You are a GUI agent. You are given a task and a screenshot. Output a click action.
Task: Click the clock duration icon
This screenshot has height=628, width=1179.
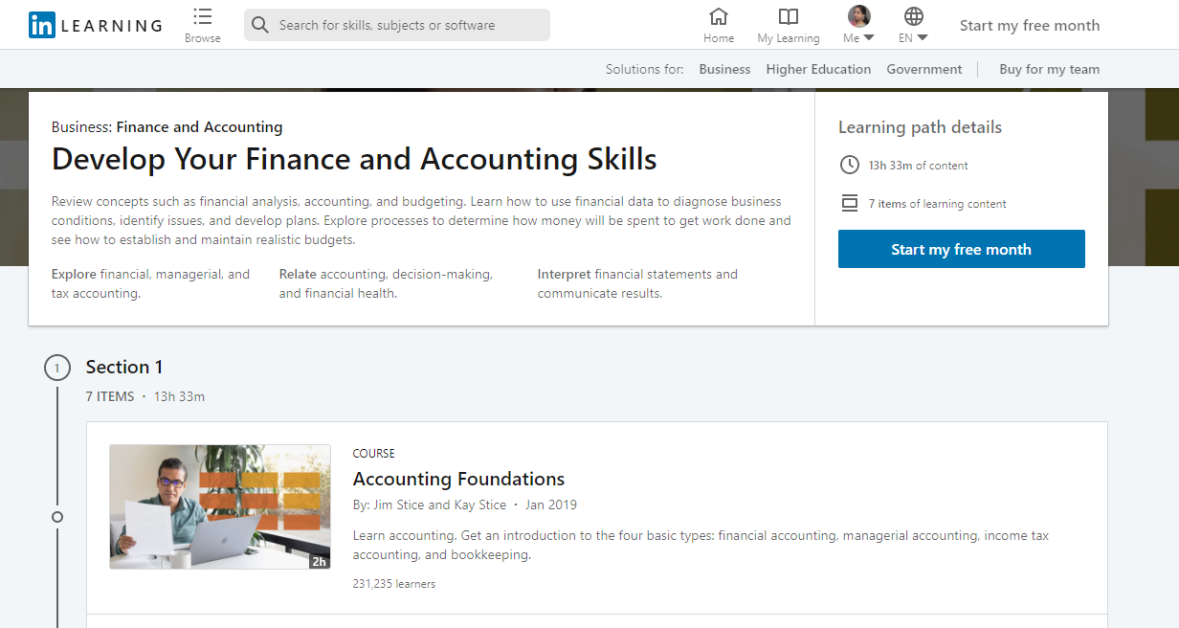point(849,165)
